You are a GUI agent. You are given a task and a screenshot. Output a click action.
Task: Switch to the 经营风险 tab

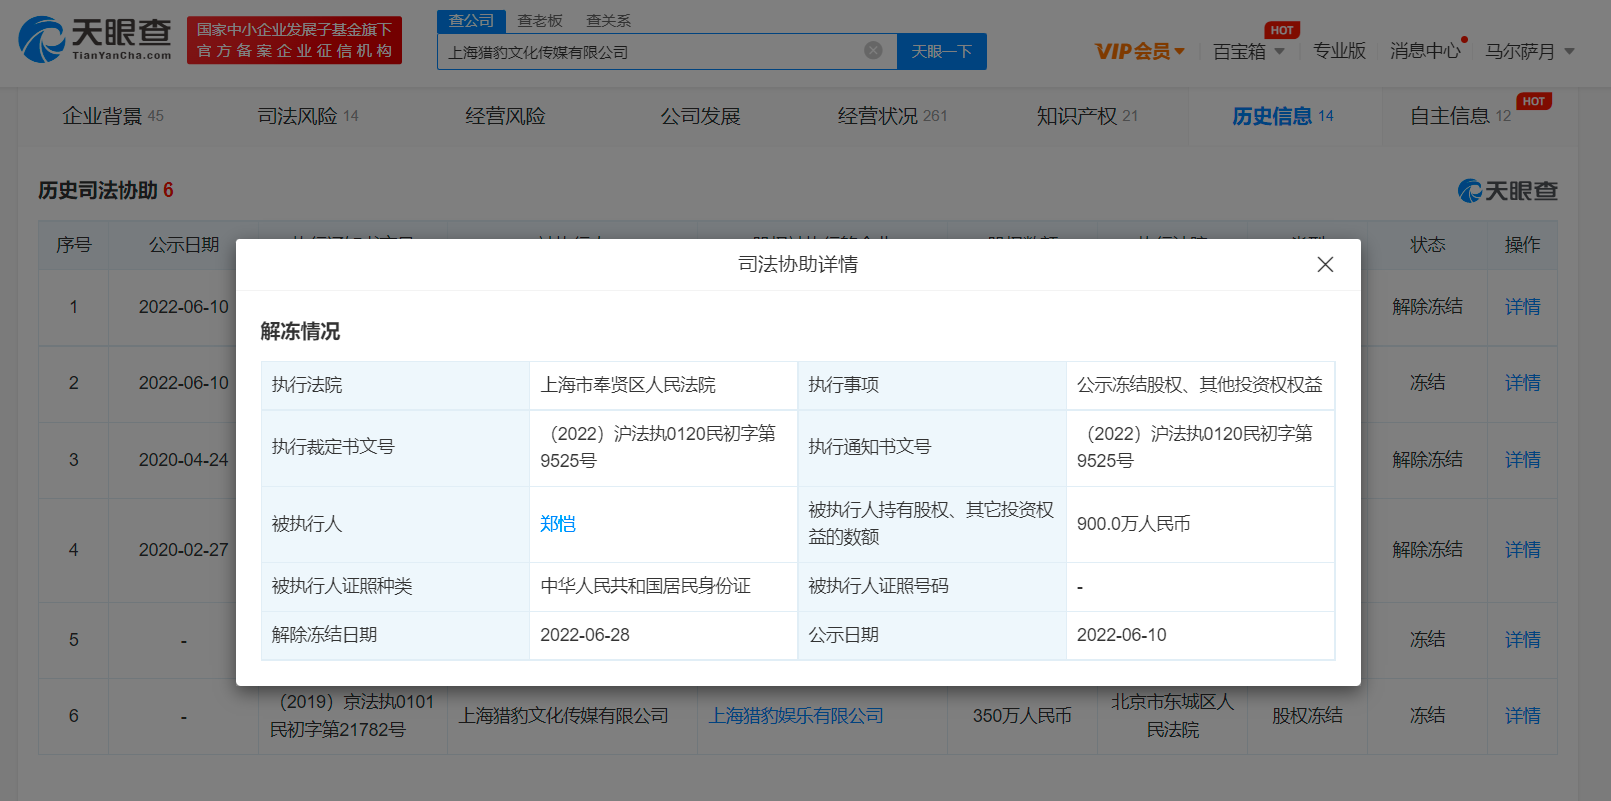[505, 116]
